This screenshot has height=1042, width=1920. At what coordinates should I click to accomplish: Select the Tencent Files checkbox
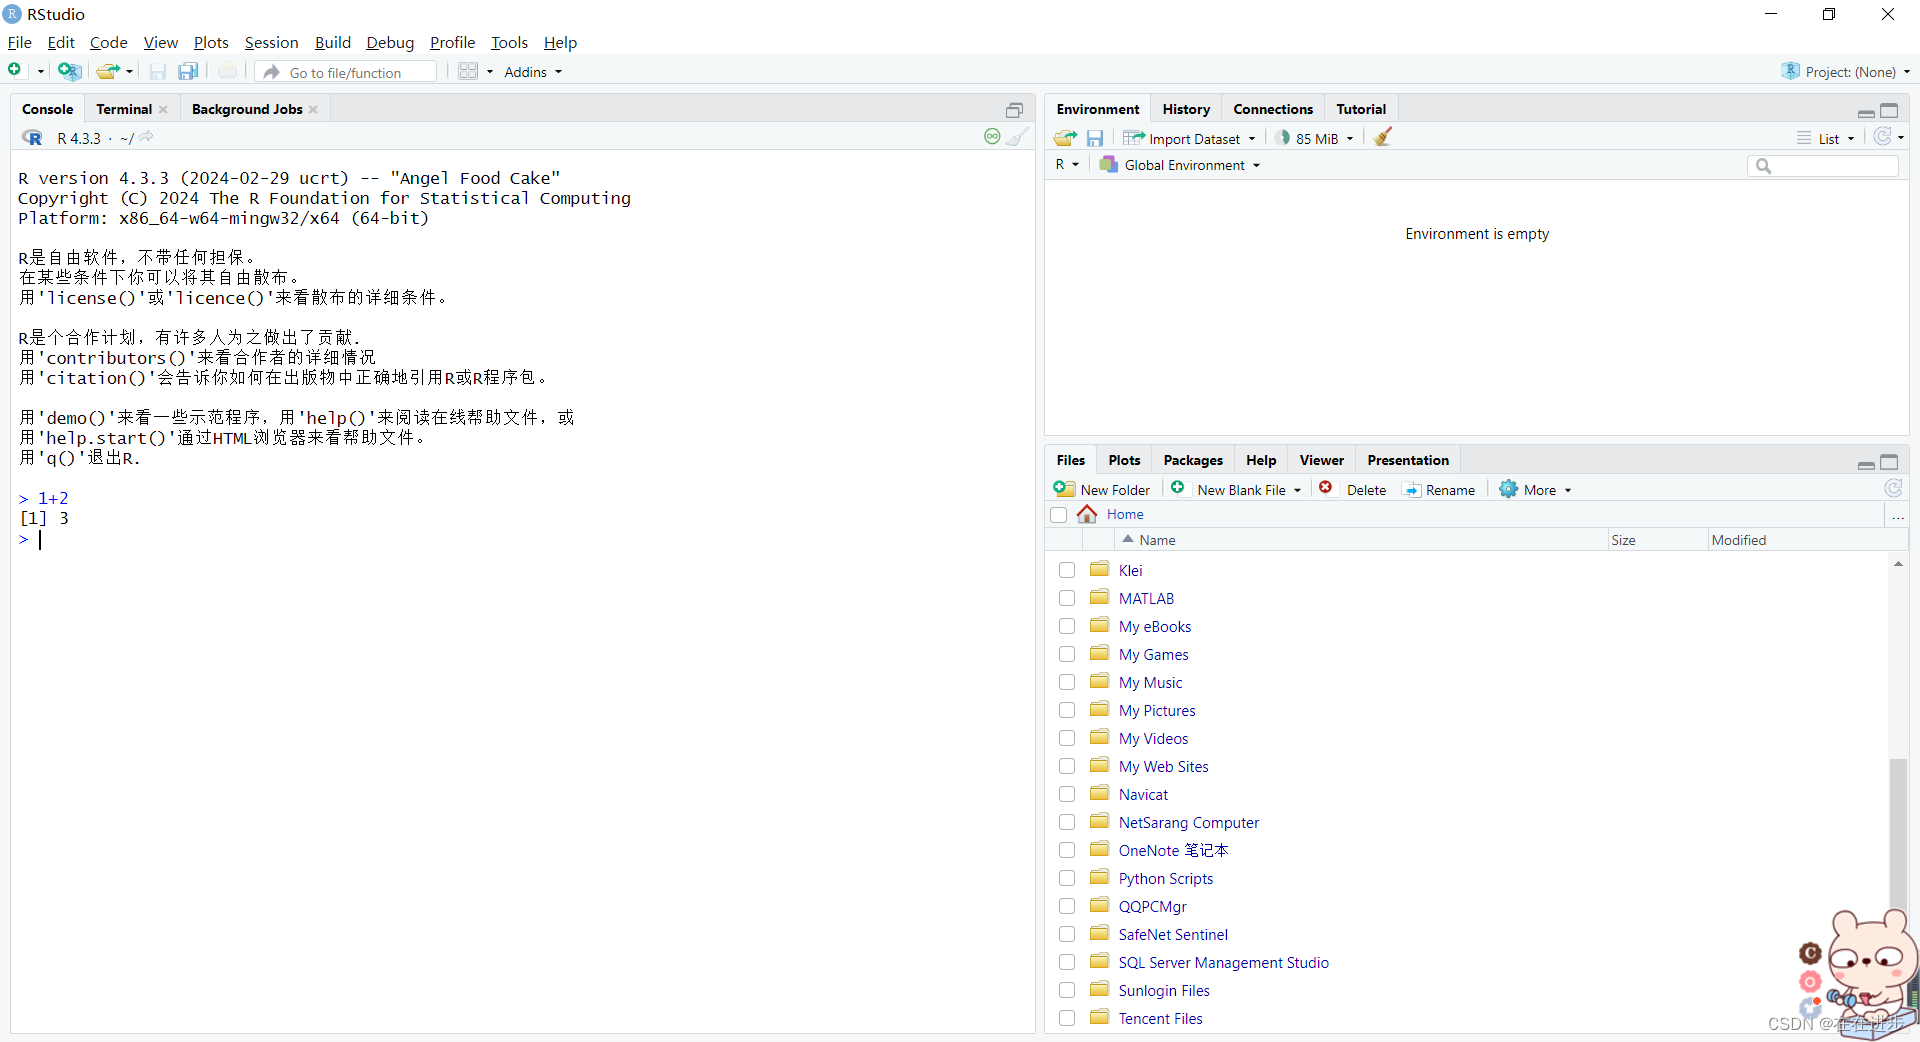(x=1066, y=1017)
